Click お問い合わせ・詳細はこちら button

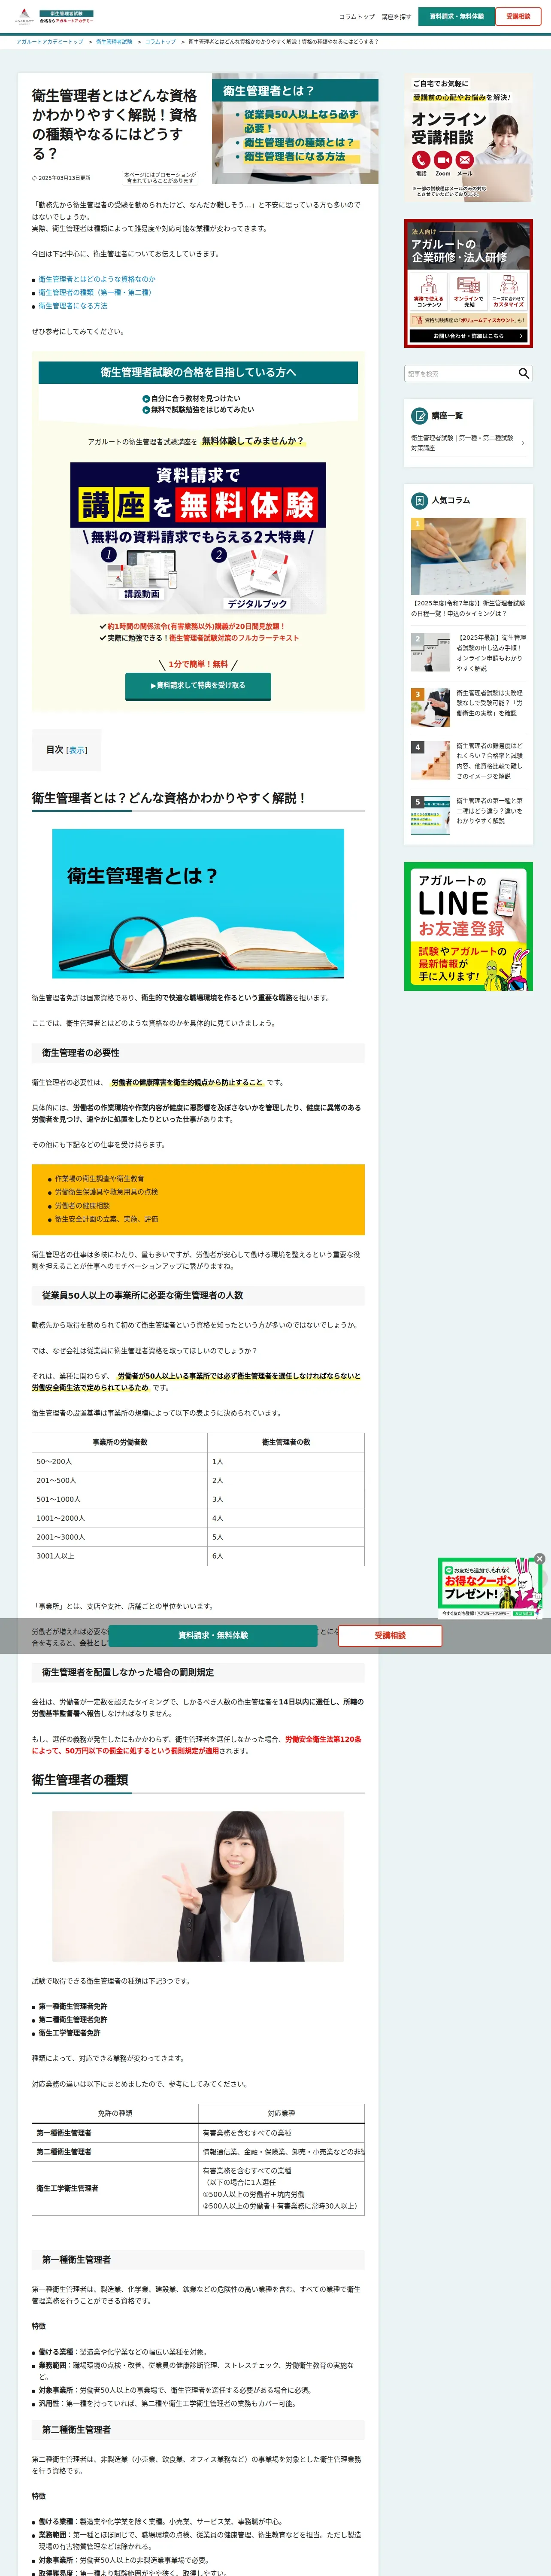468,336
